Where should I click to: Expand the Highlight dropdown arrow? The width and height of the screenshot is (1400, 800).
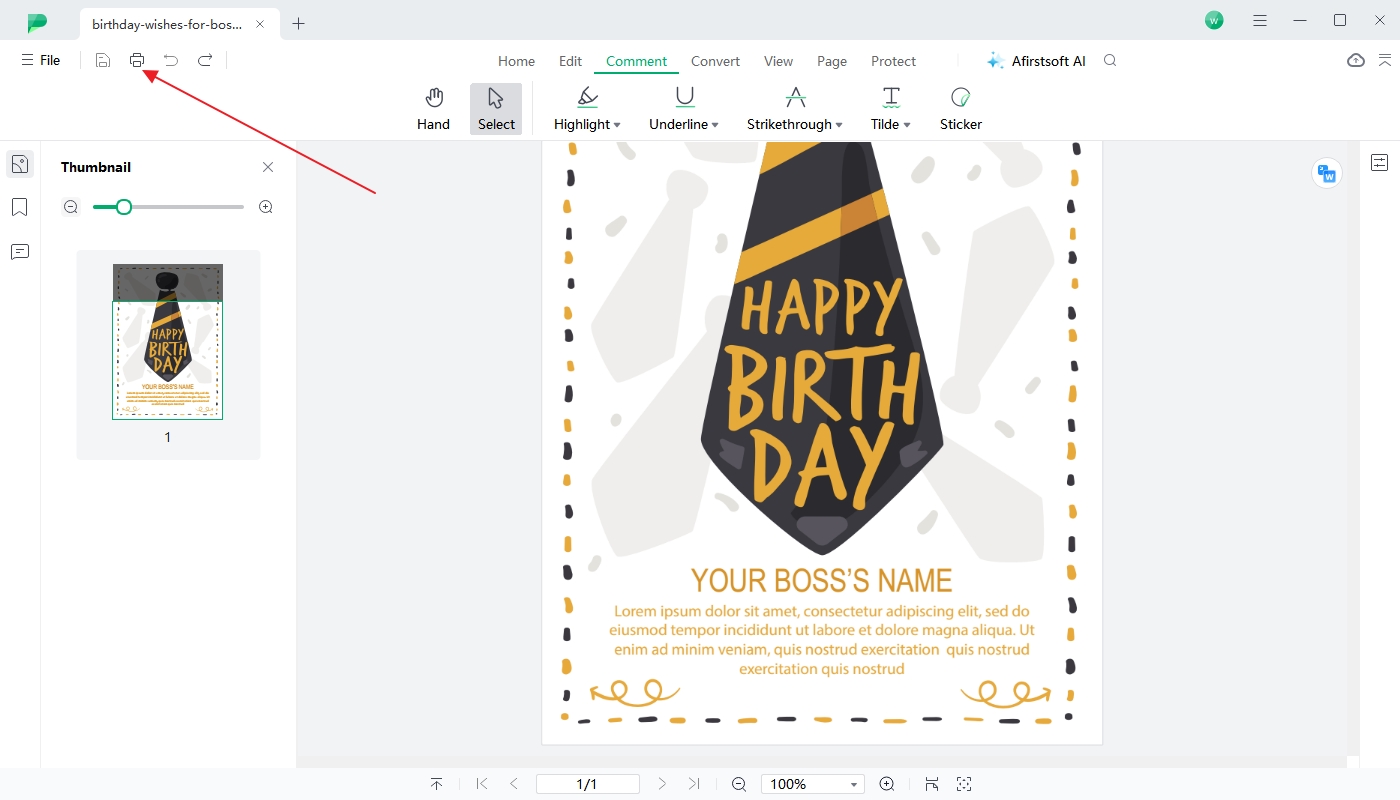click(x=617, y=125)
